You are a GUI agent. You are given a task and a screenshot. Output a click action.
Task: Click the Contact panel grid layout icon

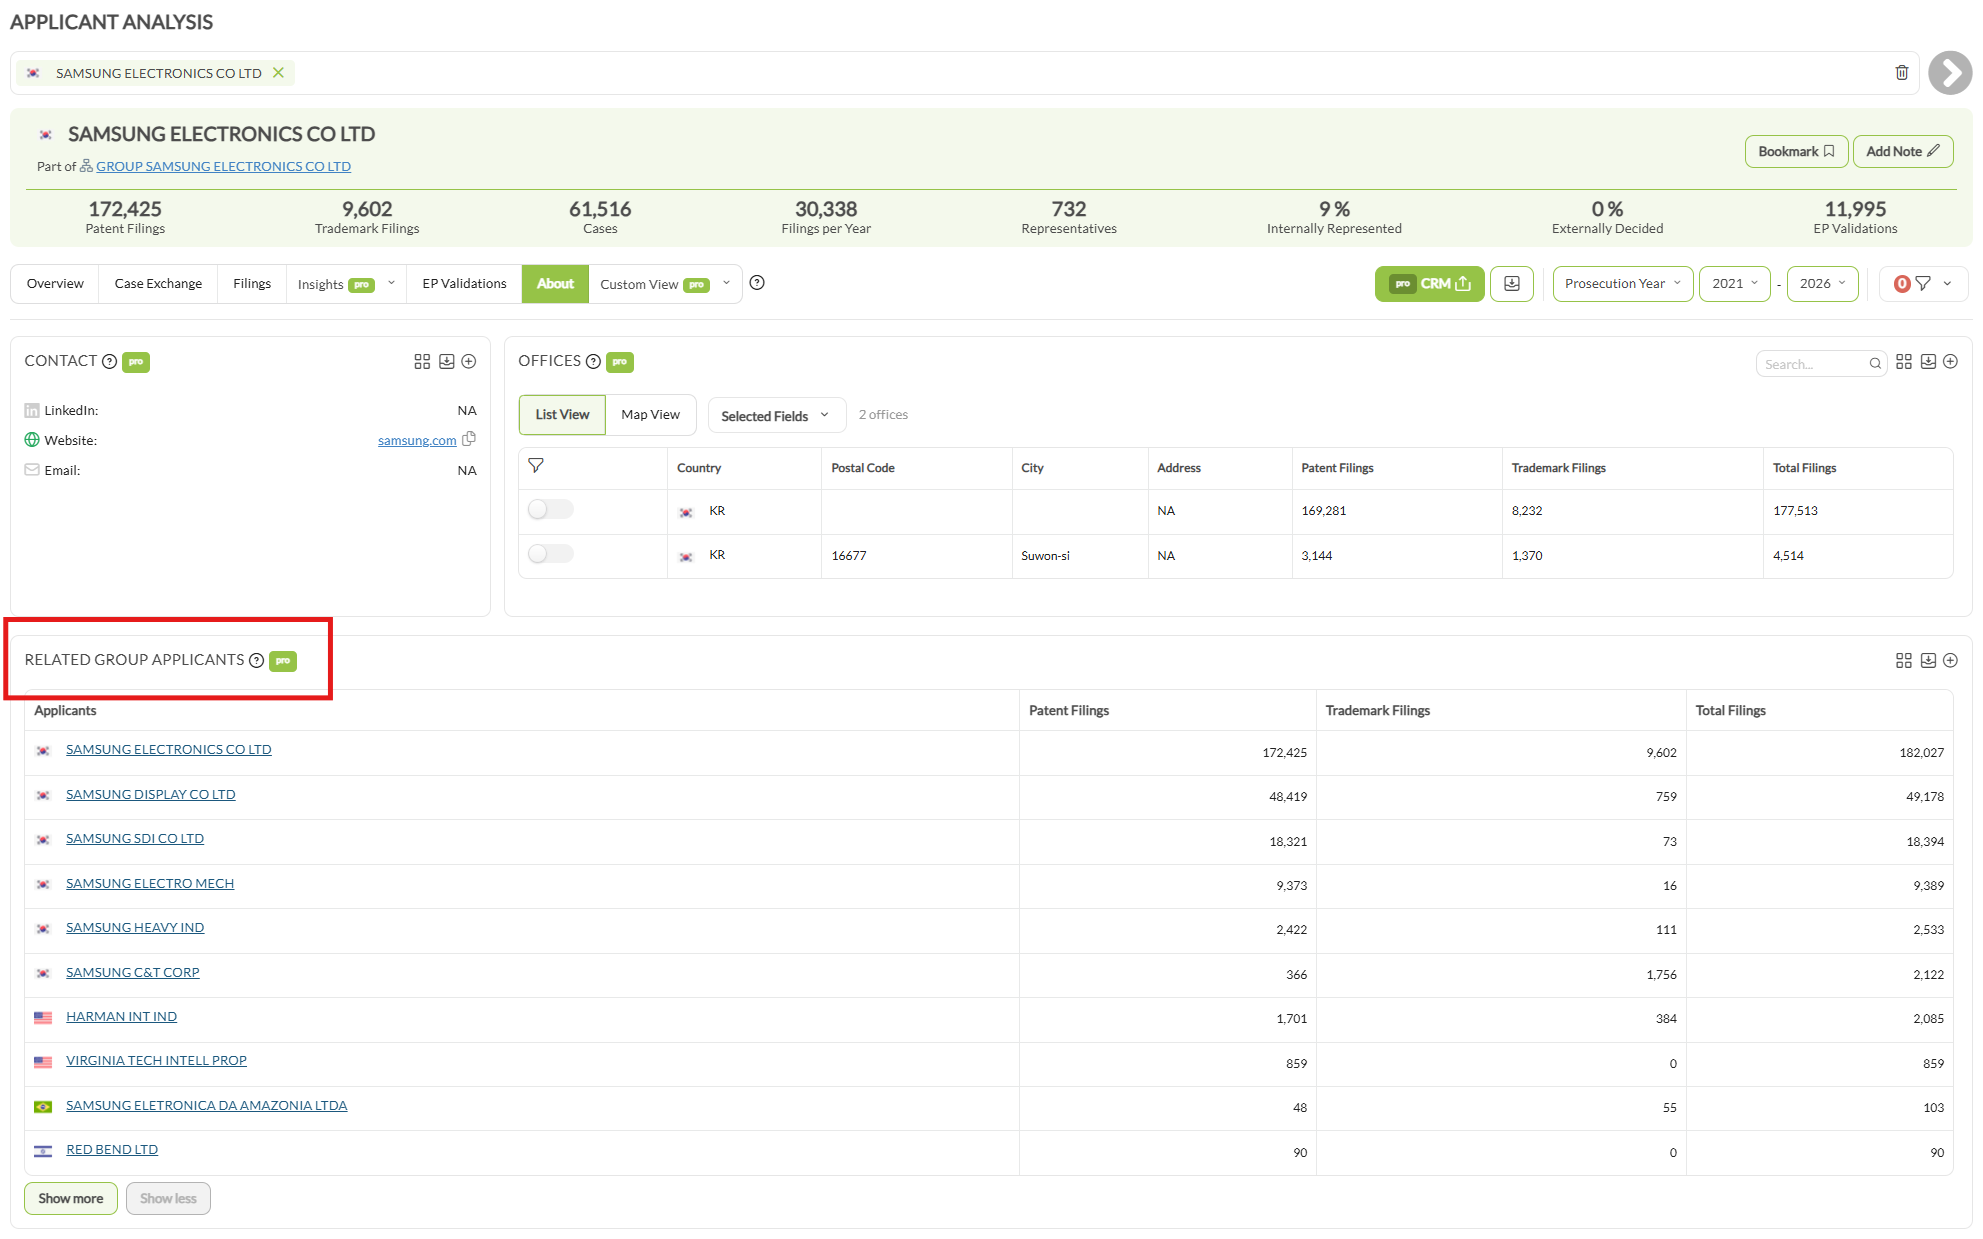click(x=422, y=362)
